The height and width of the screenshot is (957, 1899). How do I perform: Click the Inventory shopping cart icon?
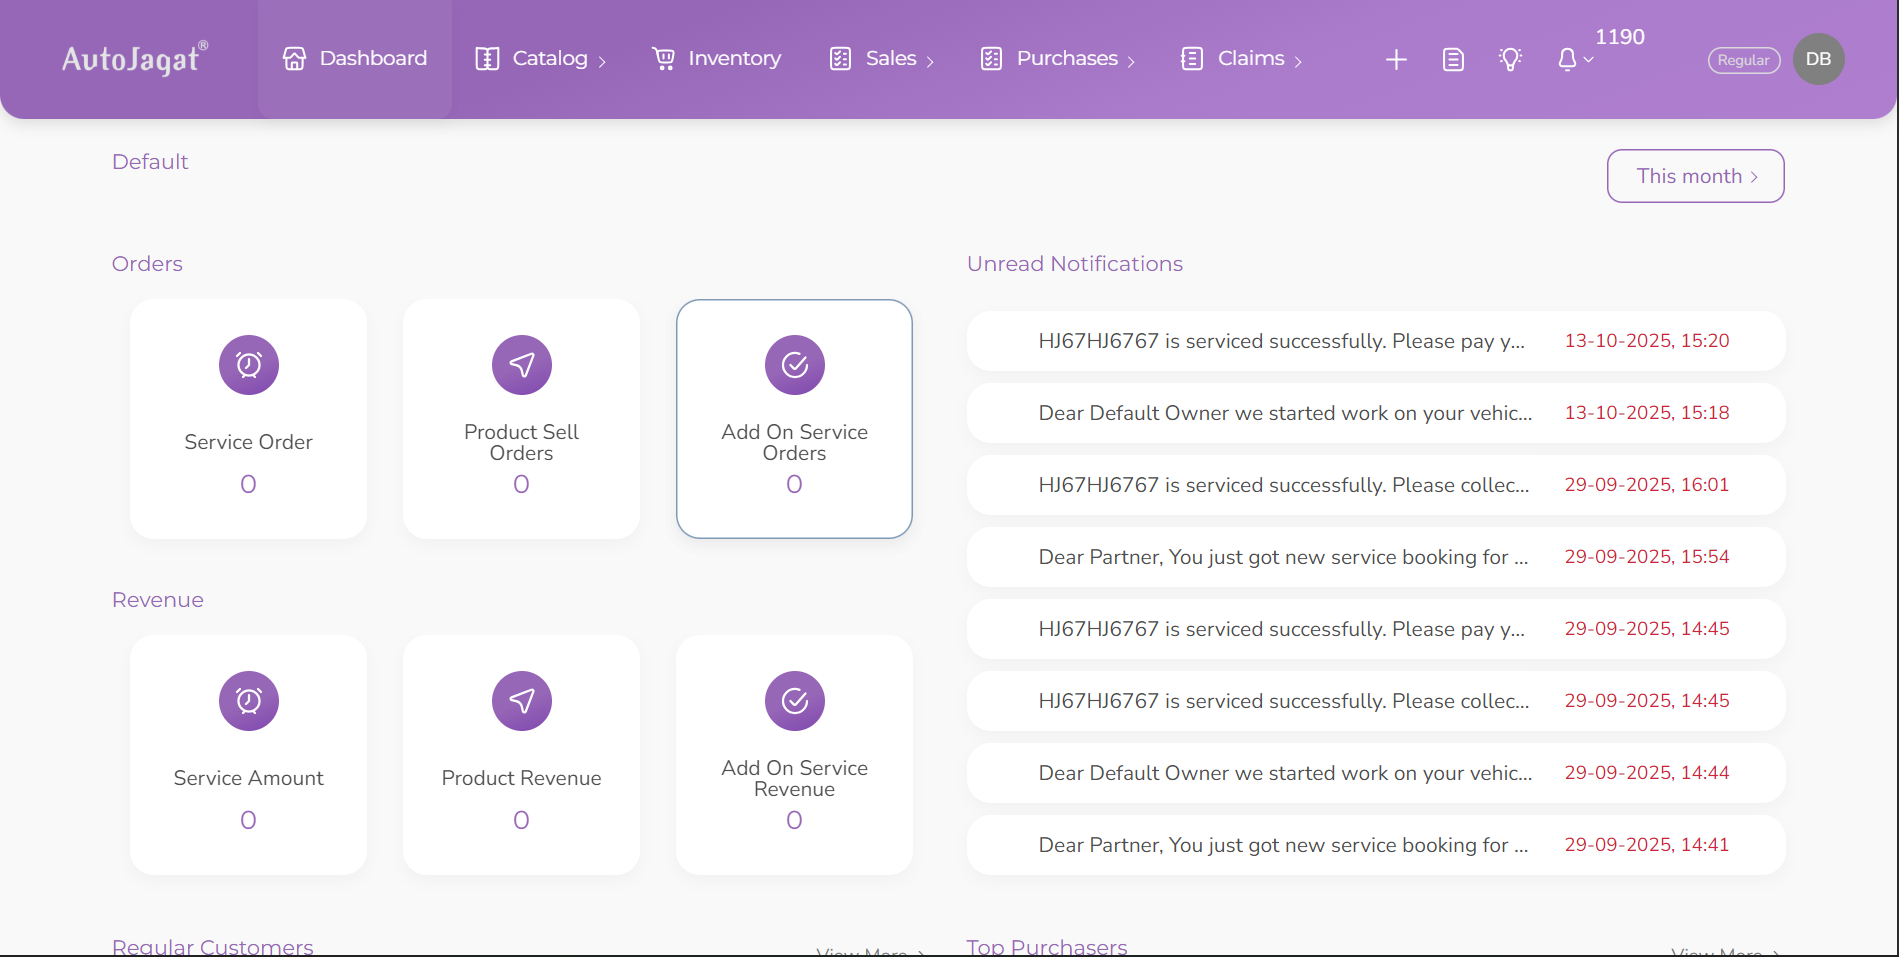coord(663,59)
